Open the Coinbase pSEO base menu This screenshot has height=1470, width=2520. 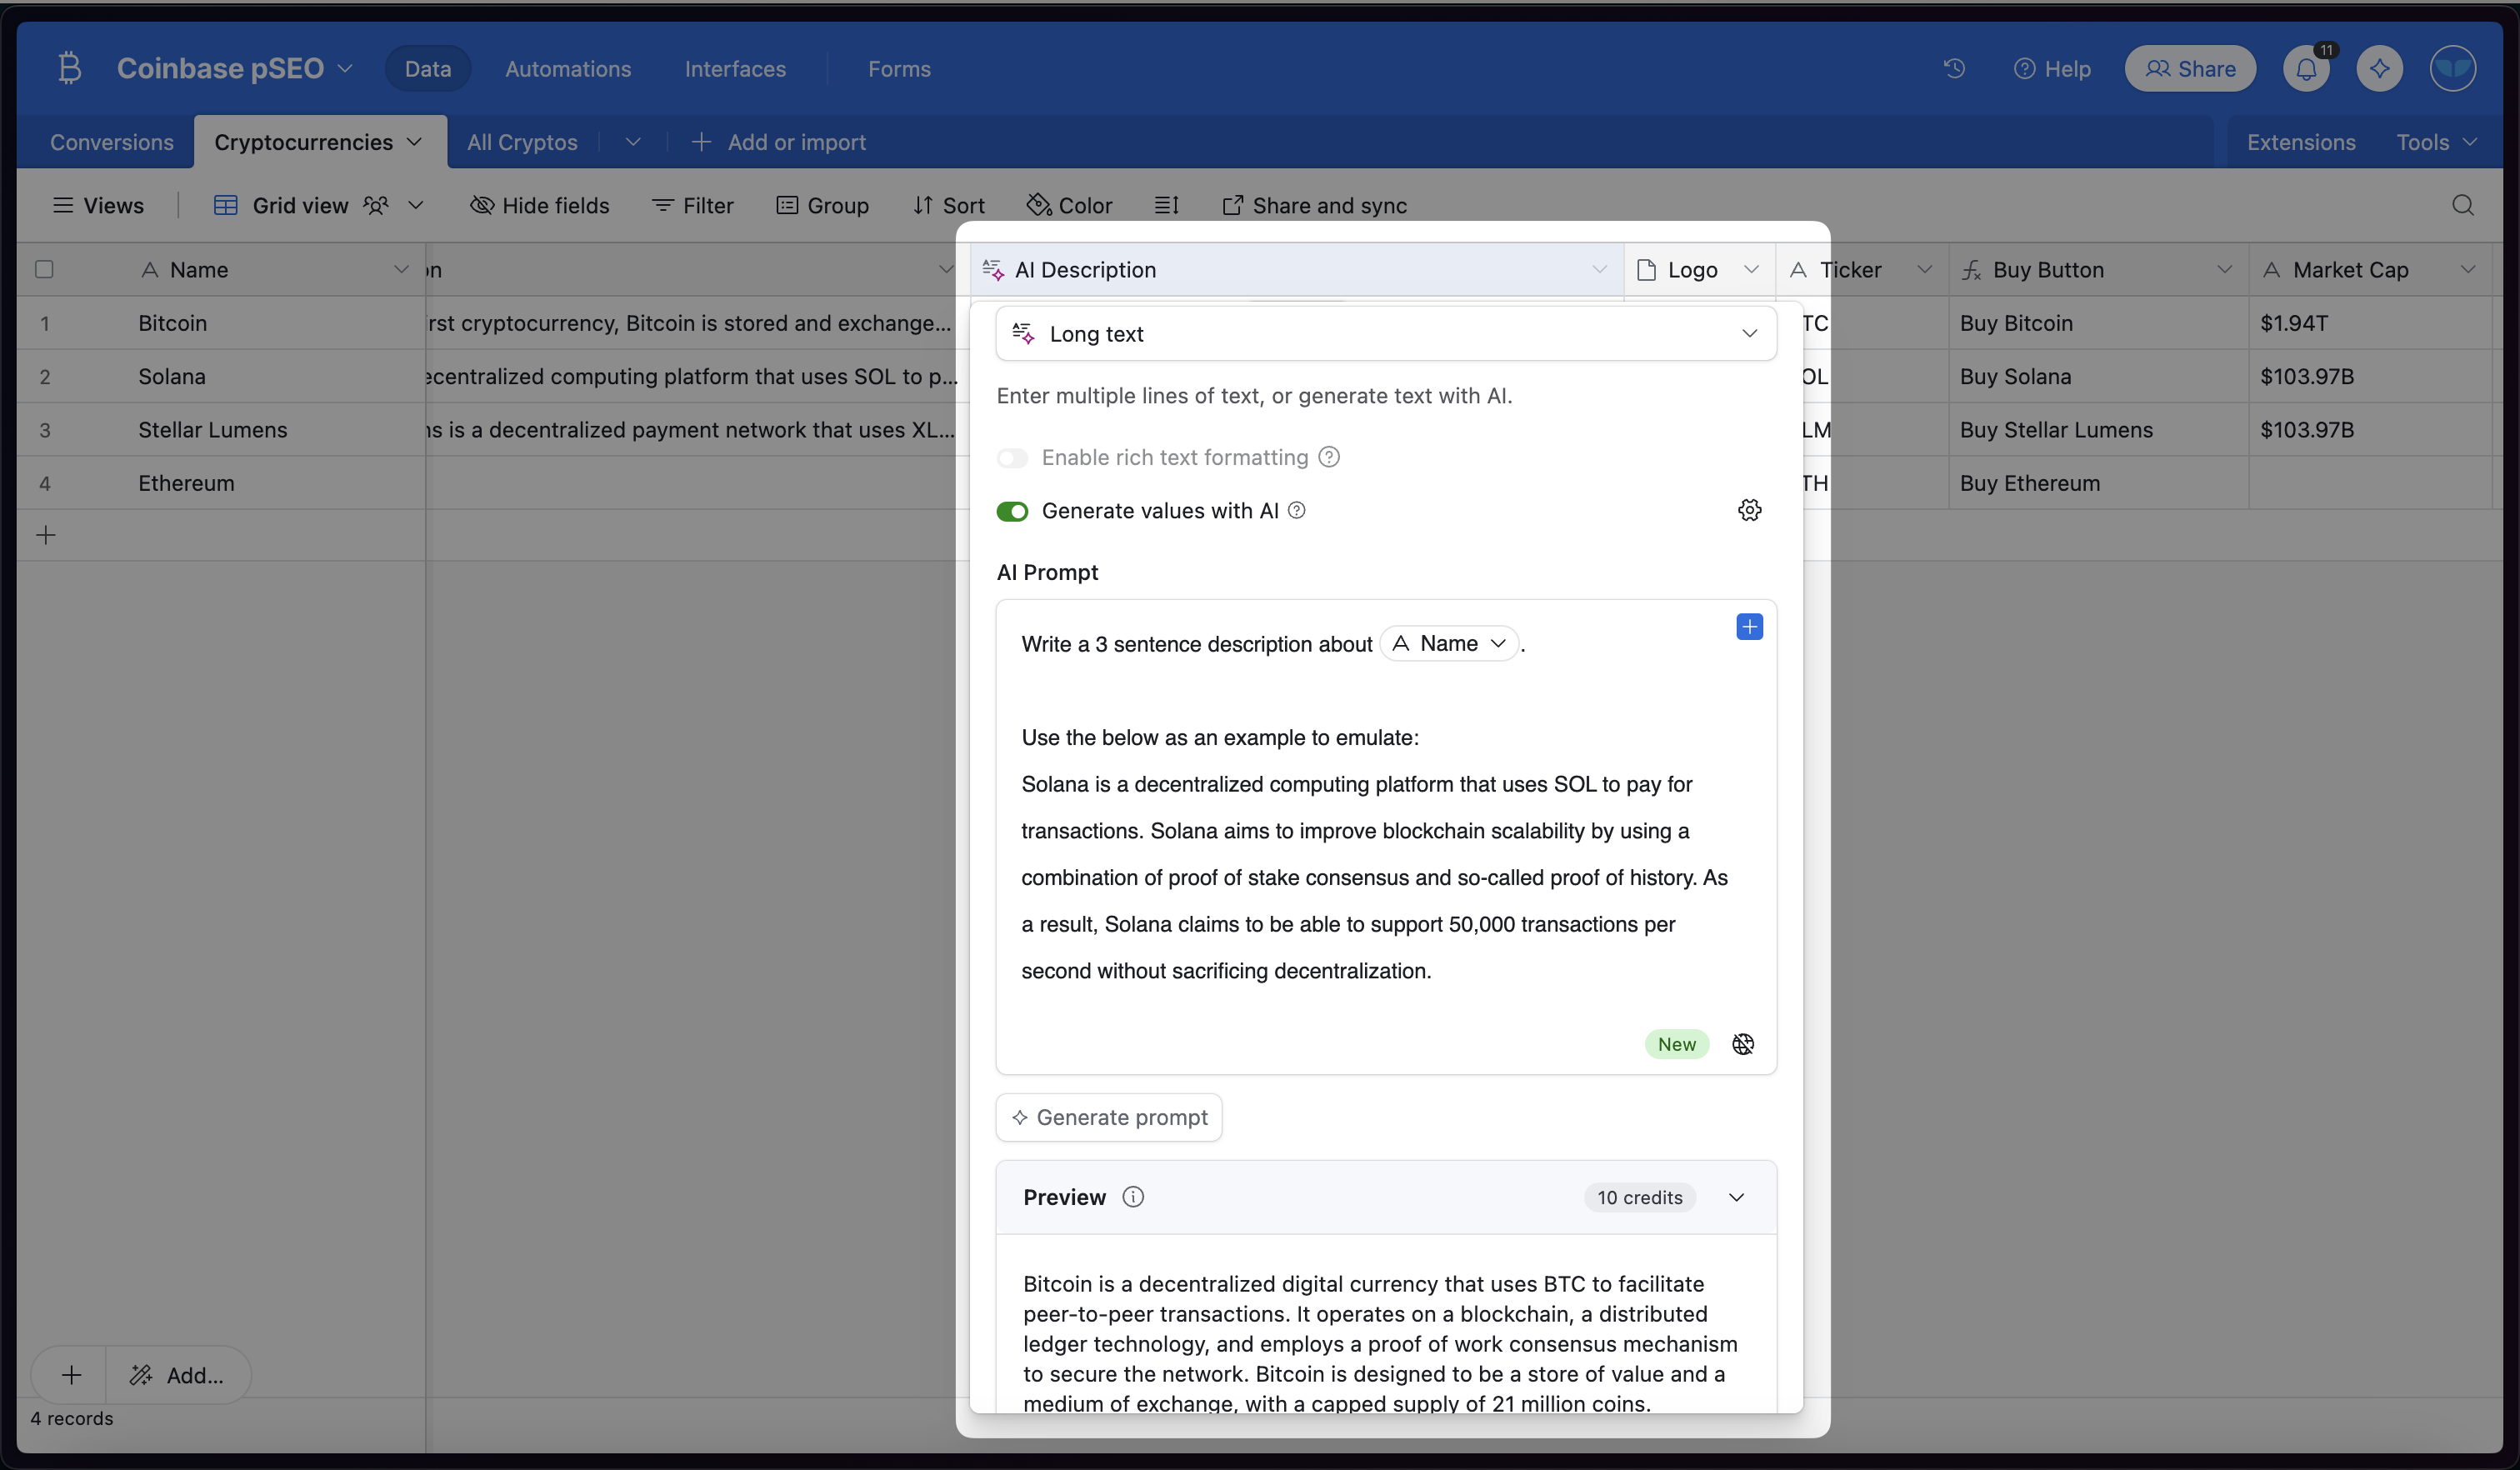[235, 68]
